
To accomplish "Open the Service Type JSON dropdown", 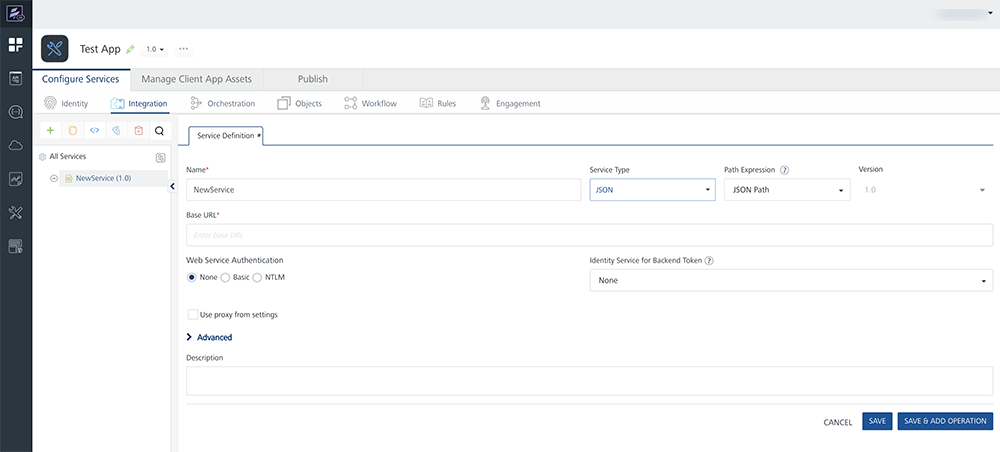I will [x=652, y=189].
